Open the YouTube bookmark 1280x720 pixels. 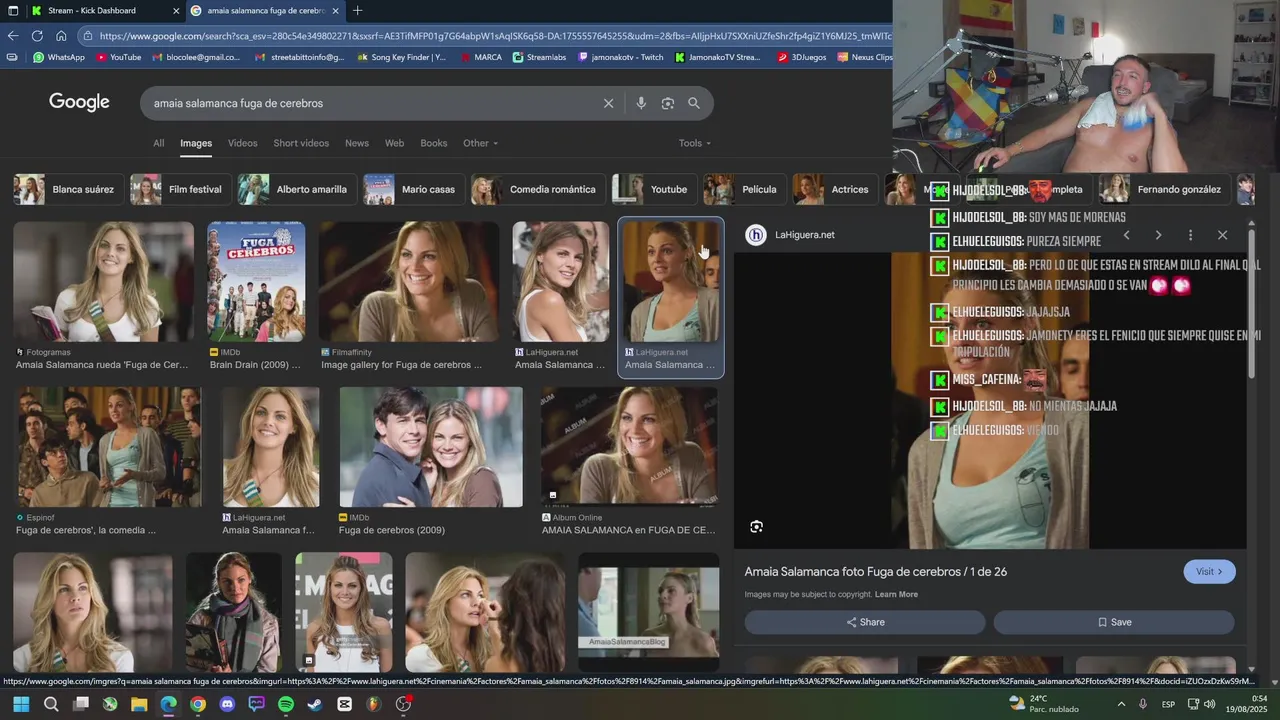point(119,57)
